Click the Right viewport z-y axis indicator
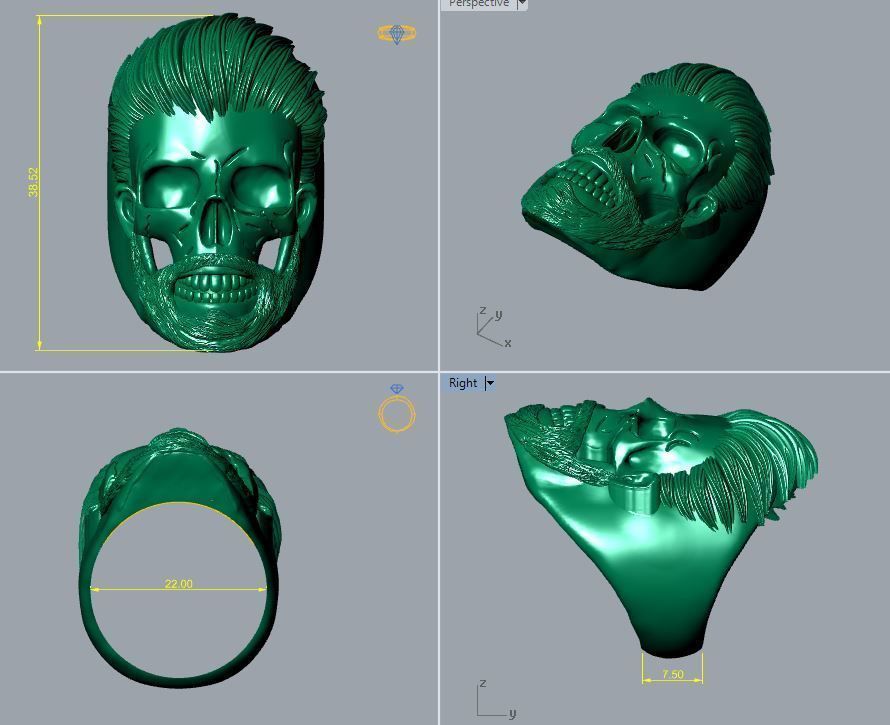Screen dimensions: 890x725 click(496, 699)
